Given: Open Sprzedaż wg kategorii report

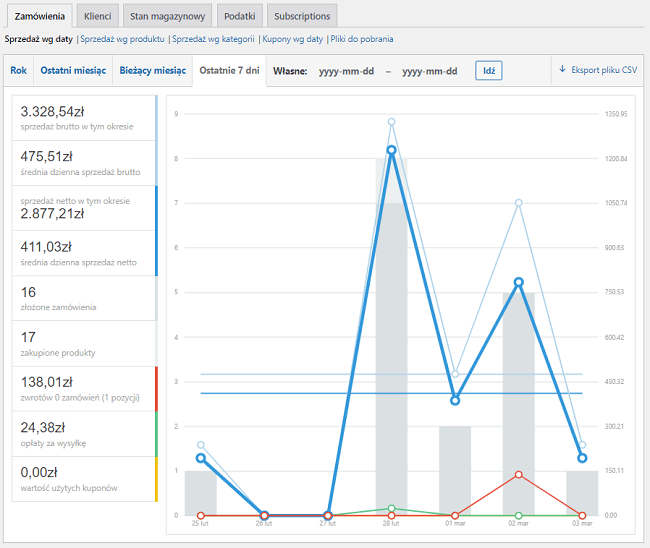Looking at the screenshot, I should 213,39.
